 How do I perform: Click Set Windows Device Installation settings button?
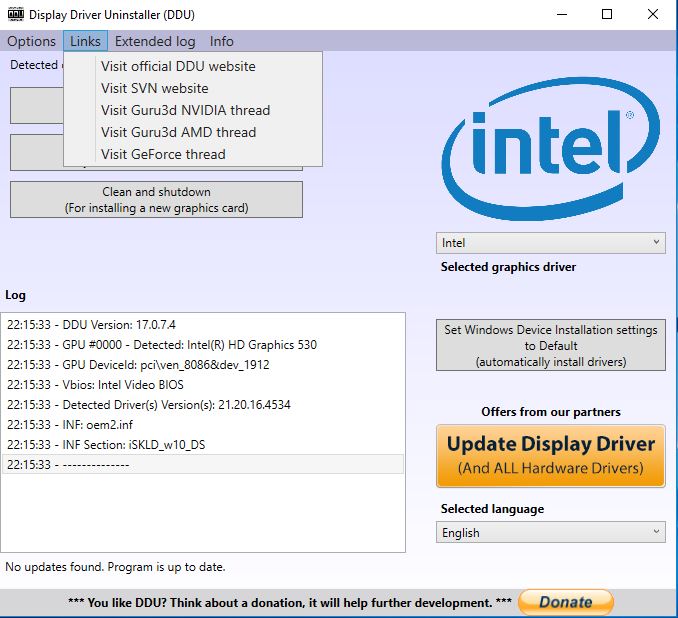click(550, 345)
